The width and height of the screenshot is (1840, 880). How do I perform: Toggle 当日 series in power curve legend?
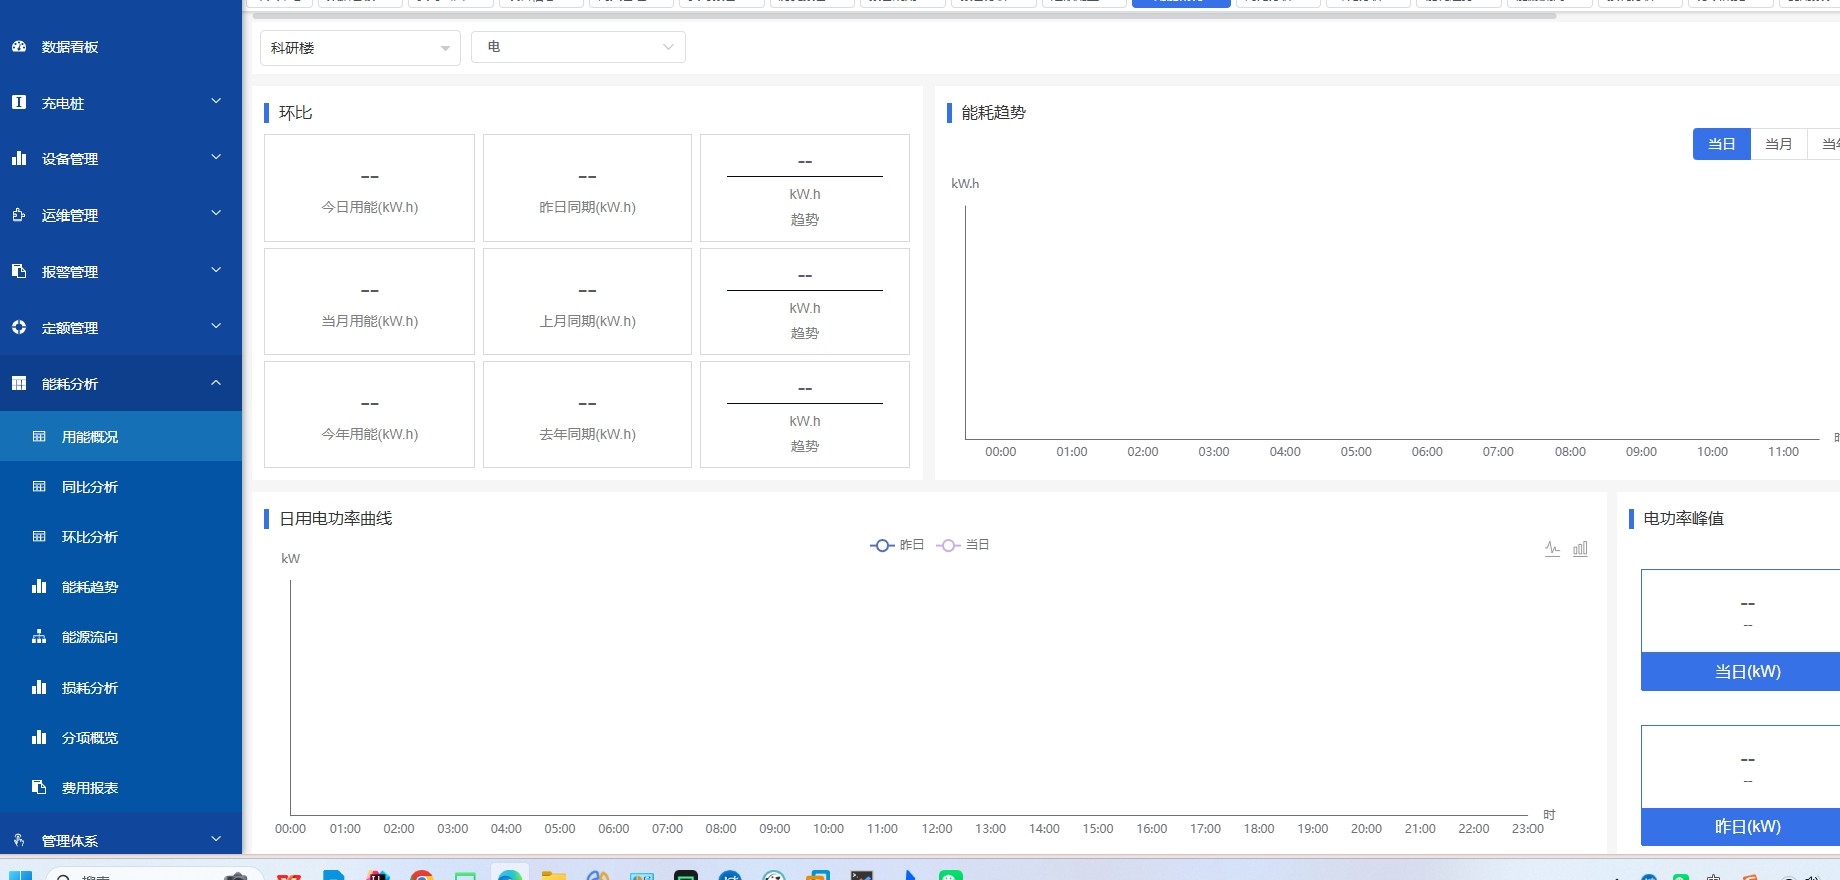click(x=963, y=545)
